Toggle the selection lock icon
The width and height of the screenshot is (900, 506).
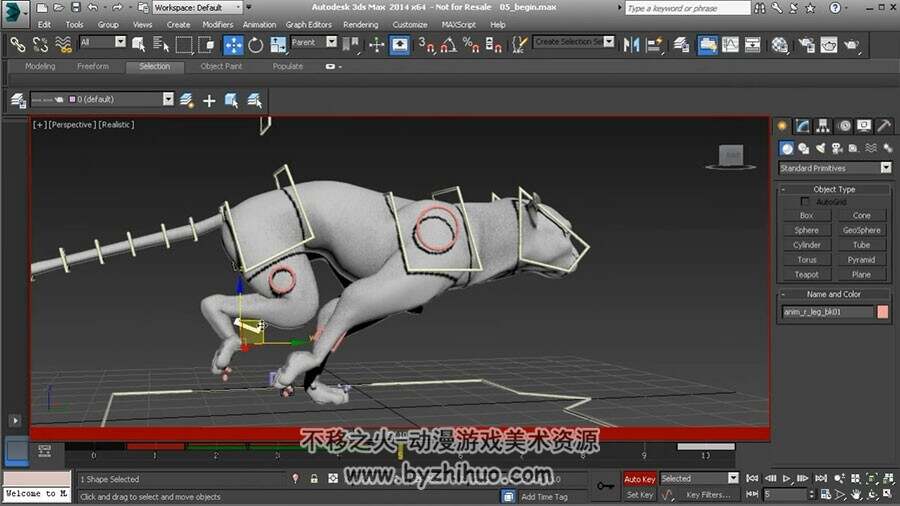(314, 478)
